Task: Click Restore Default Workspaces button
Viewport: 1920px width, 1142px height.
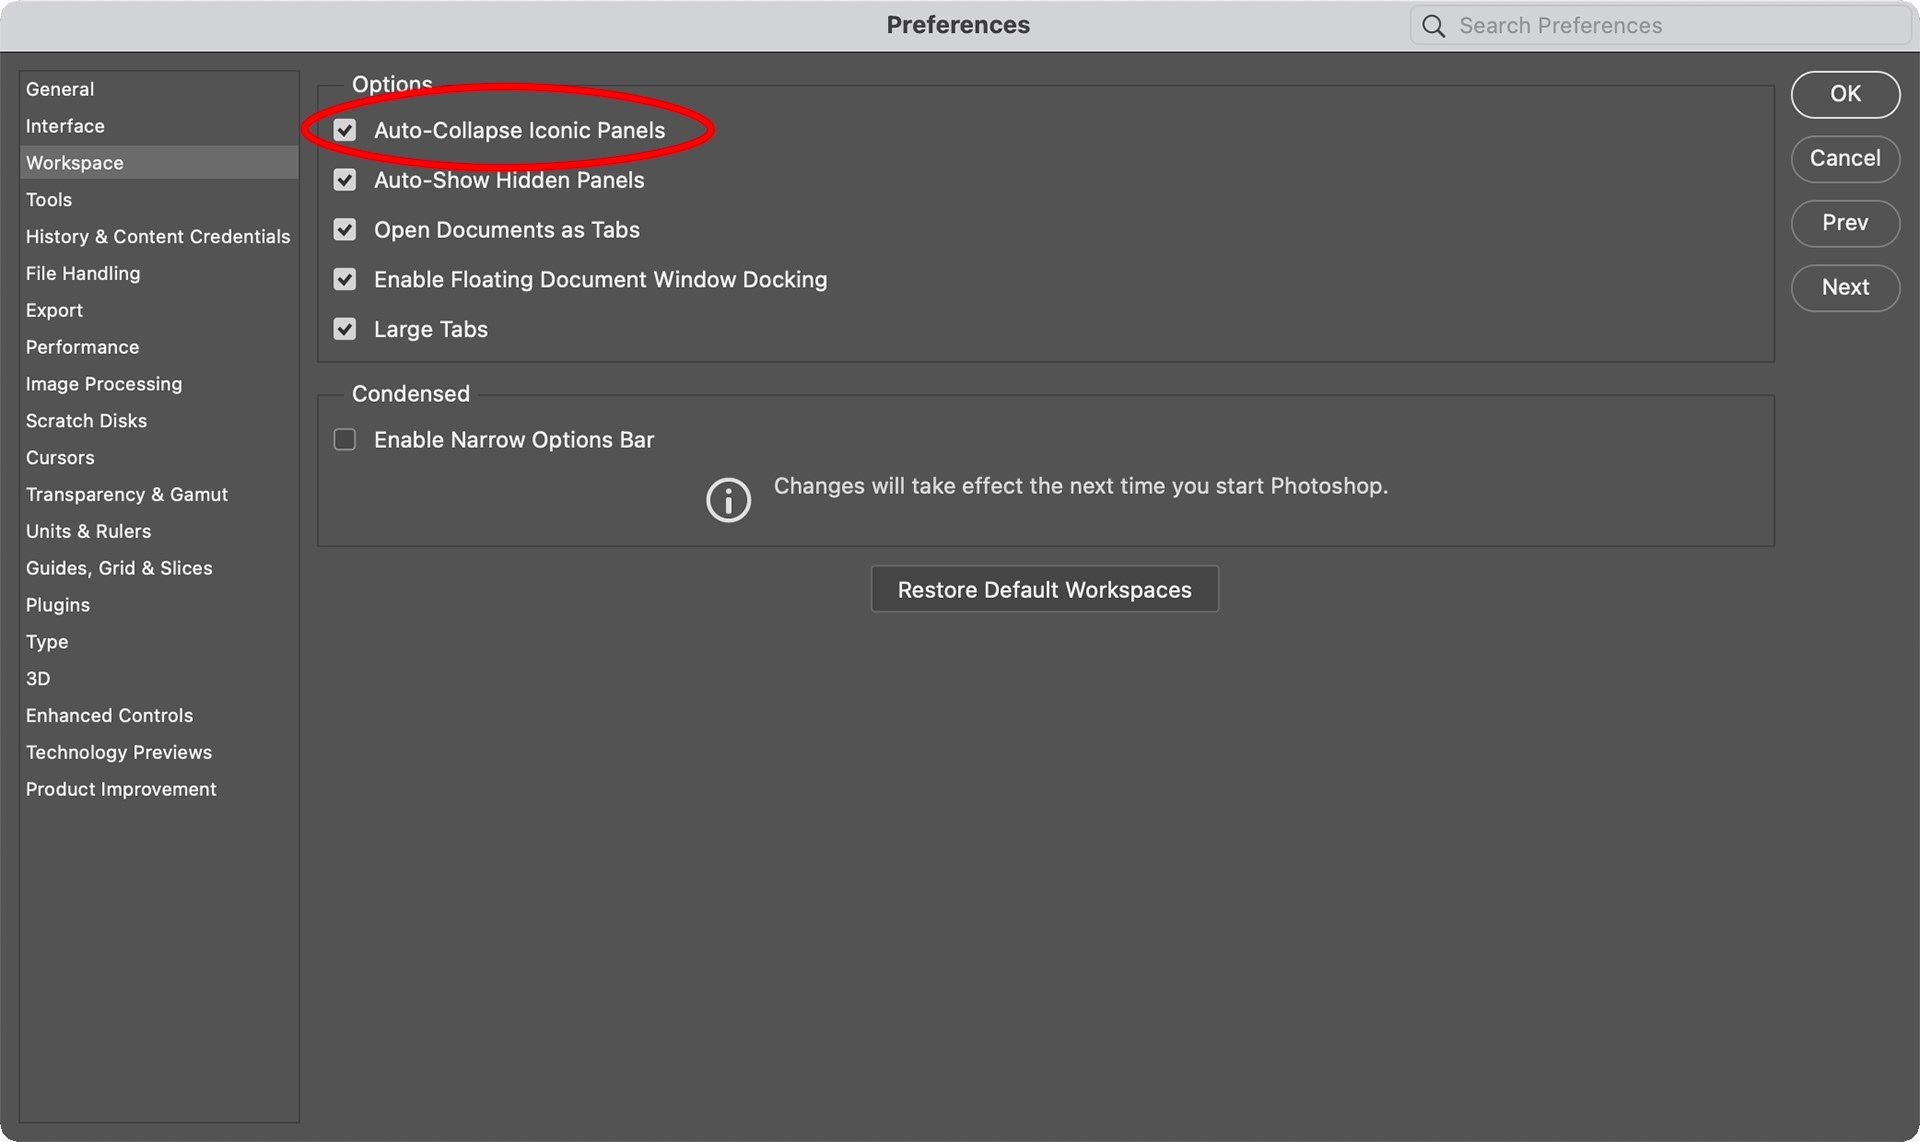Action: click(1044, 590)
